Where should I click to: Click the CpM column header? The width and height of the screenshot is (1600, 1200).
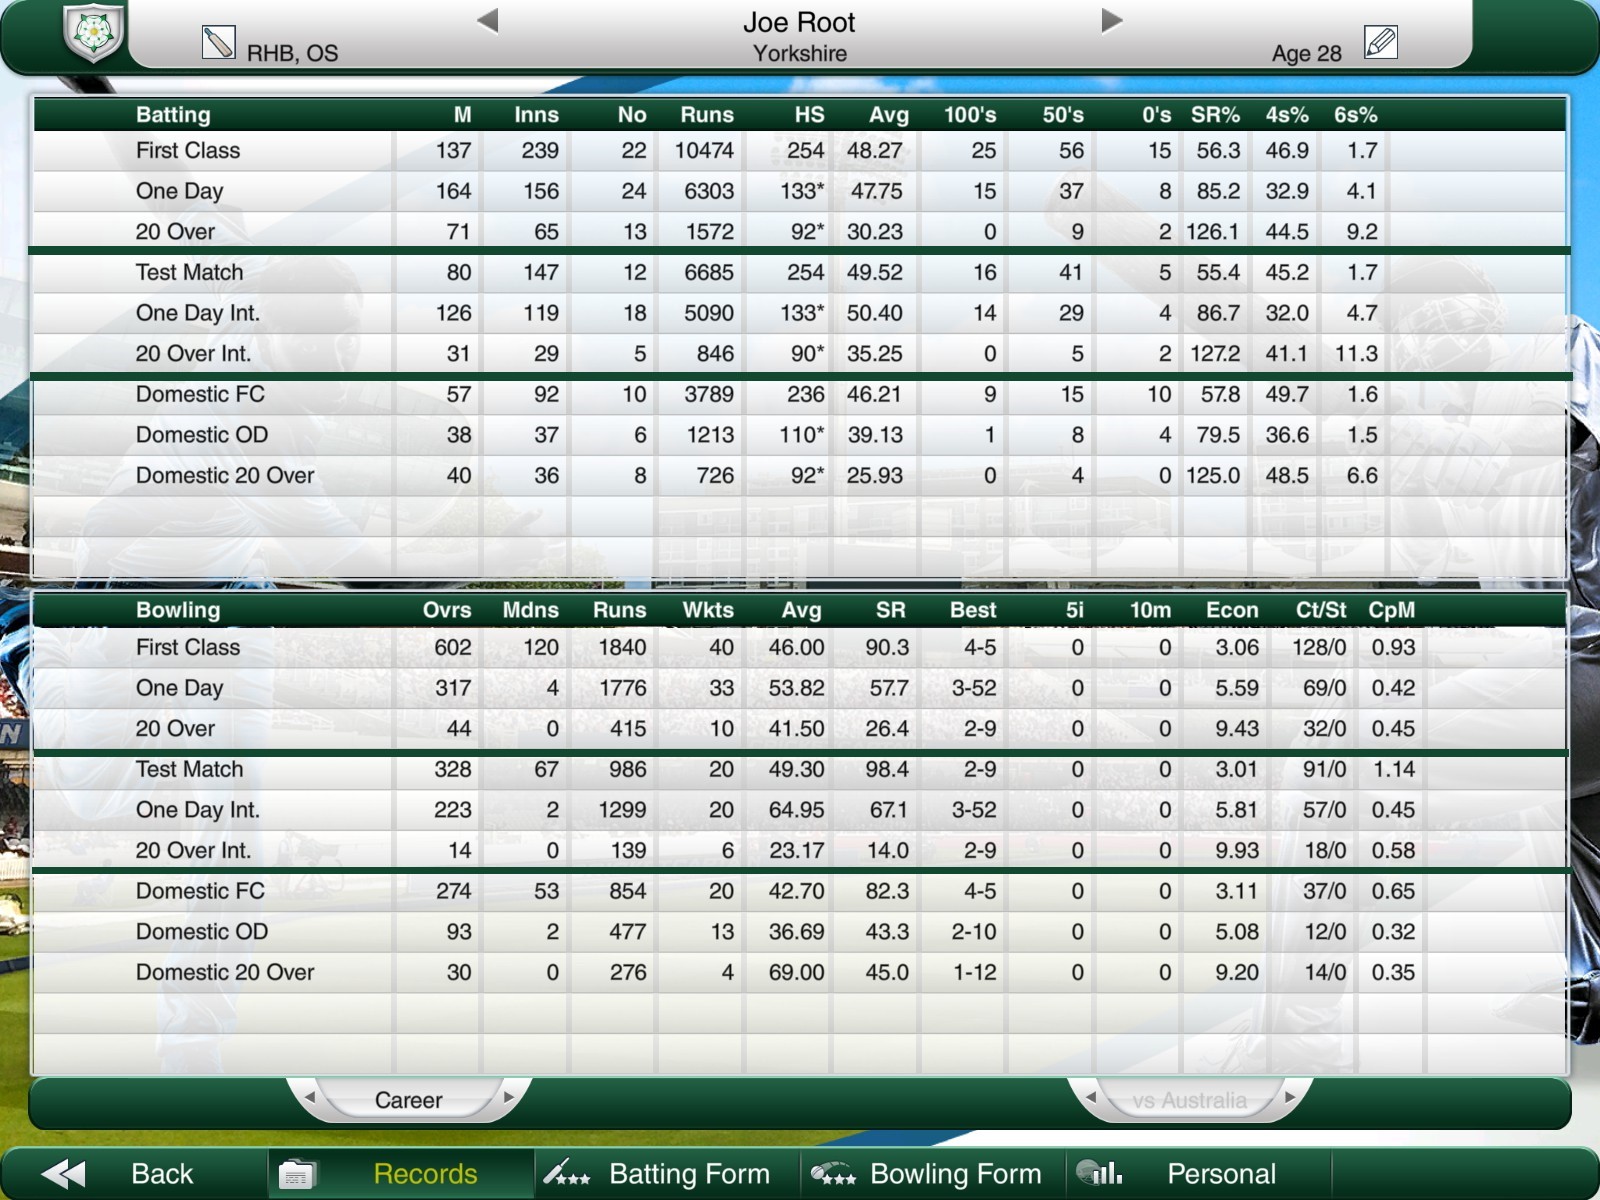(x=1392, y=610)
